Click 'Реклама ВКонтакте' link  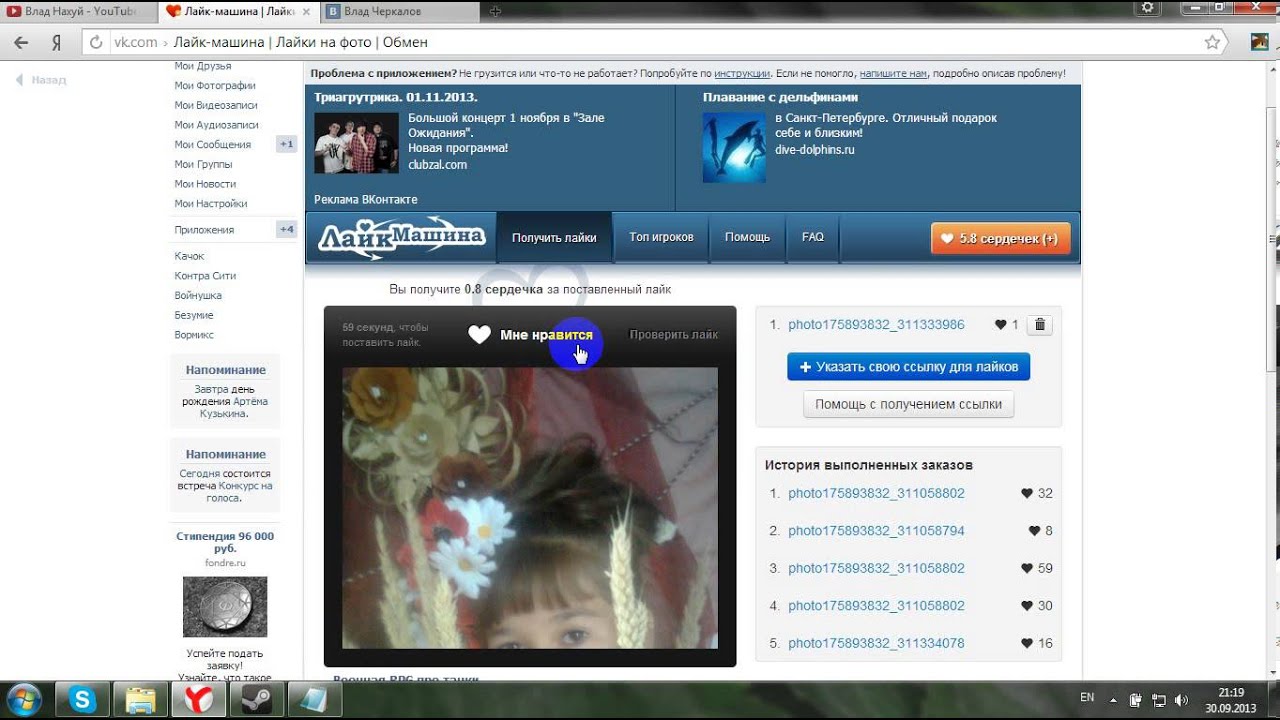point(366,200)
